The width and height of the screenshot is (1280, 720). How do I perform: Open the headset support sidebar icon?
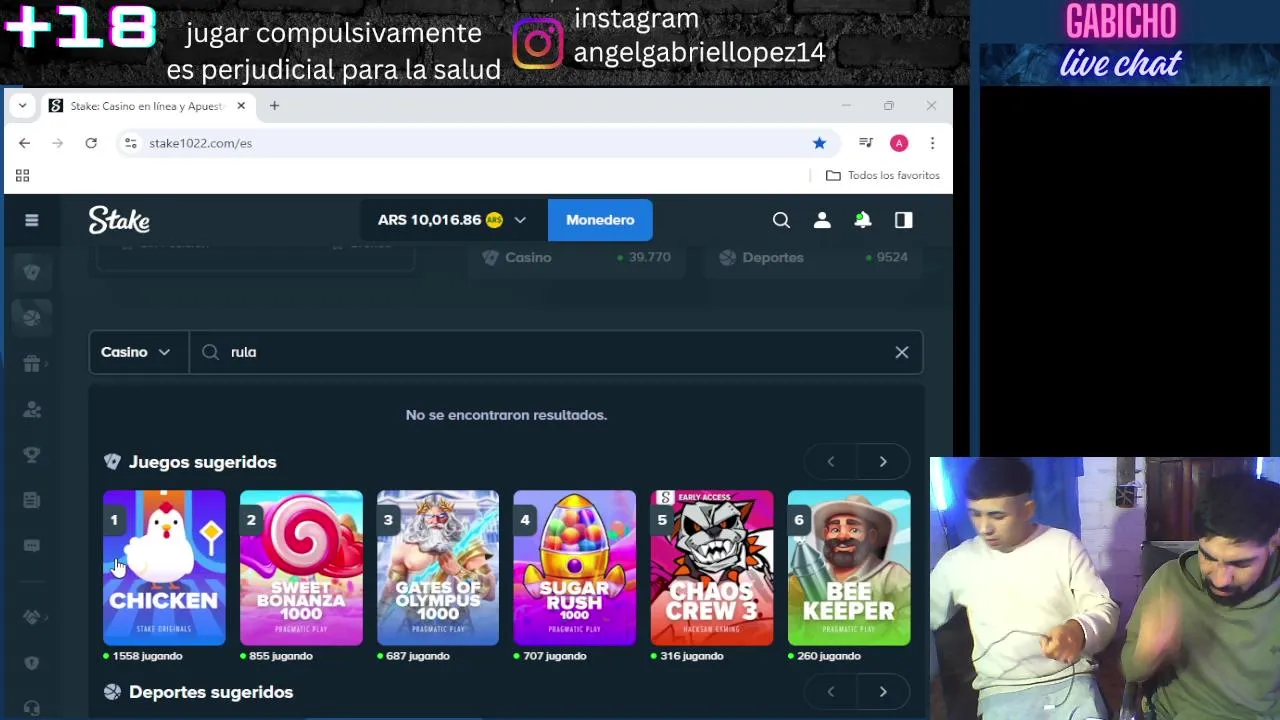(32, 708)
